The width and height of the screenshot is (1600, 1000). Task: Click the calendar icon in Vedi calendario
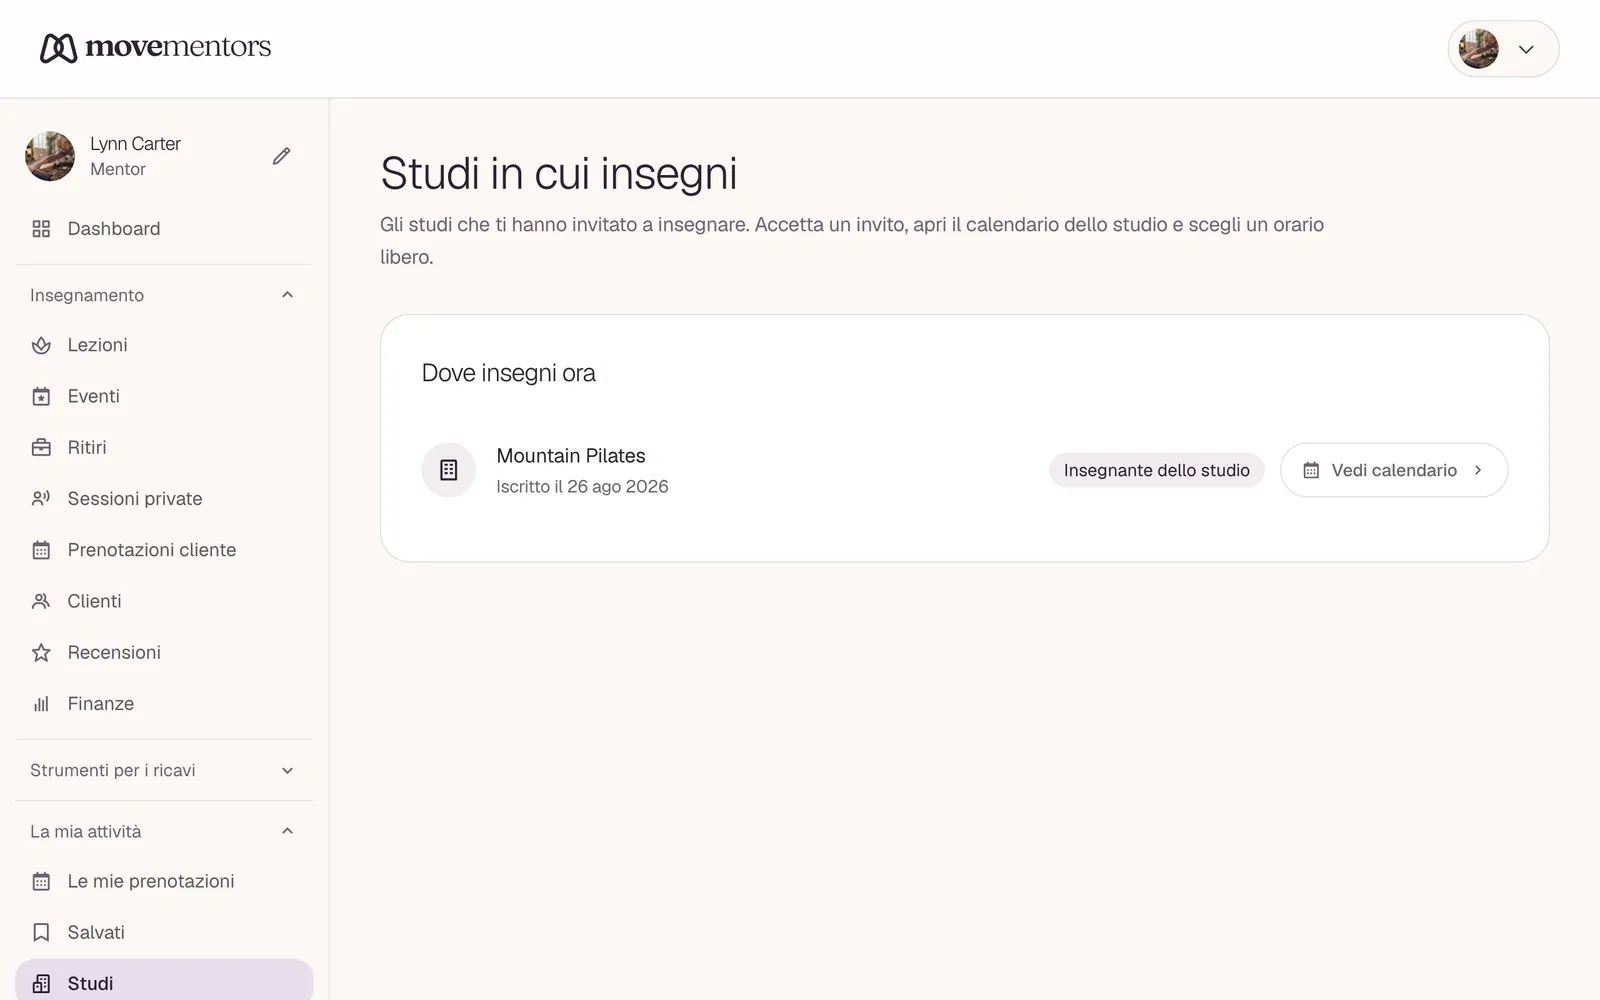click(1311, 470)
